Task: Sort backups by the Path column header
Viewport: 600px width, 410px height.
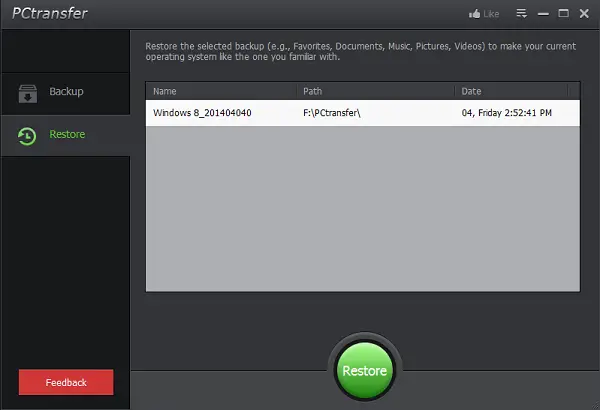Action: [x=376, y=91]
